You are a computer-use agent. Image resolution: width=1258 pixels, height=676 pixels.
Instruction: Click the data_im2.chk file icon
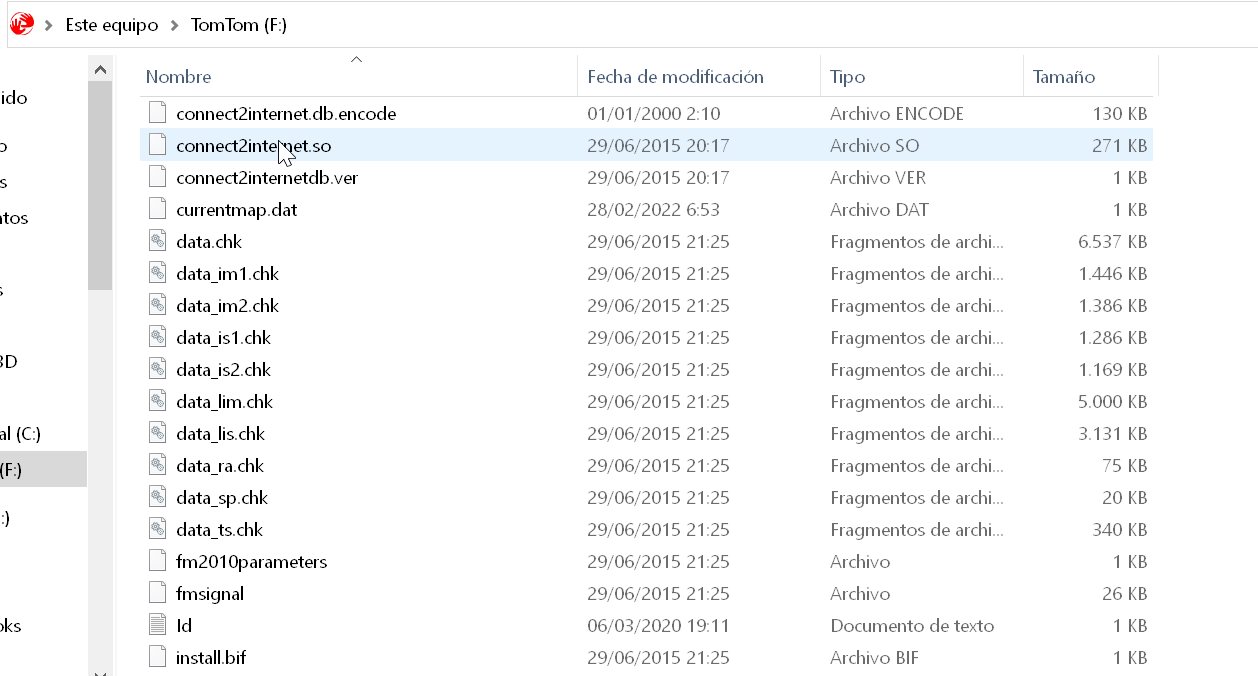(x=155, y=305)
